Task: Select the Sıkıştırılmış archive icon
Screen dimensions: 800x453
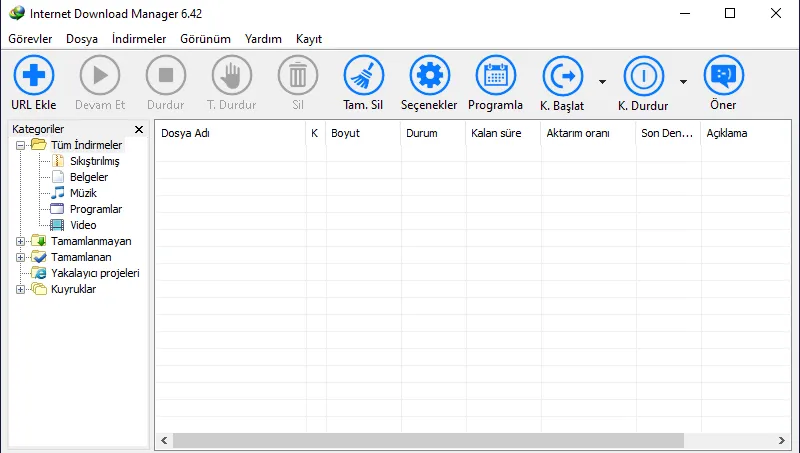Action: (58, 161)
